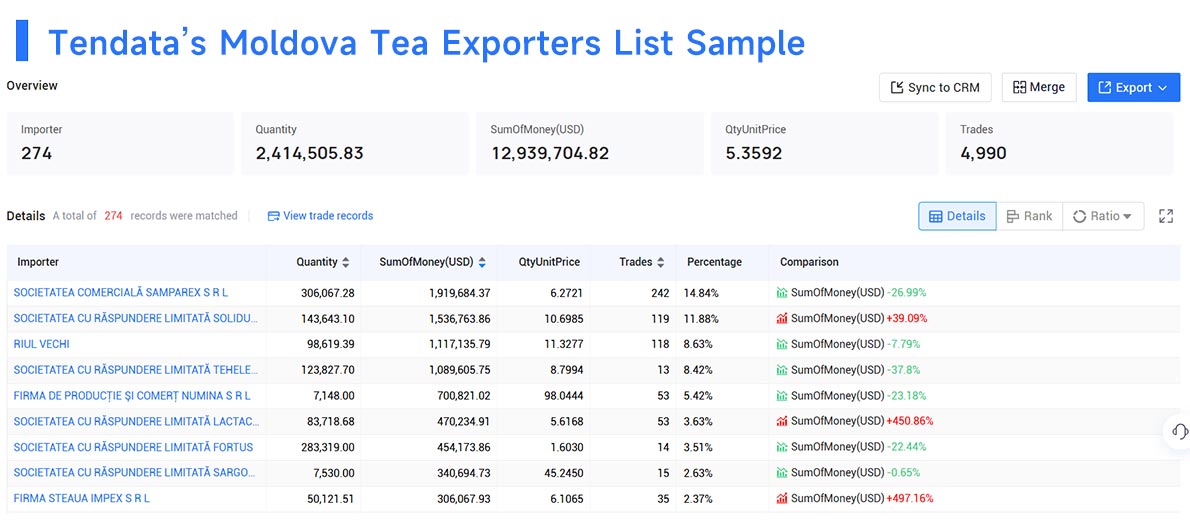Click the QtyUnitPrice overview card 5.3592
The image size is (1190, 525).
point(825,143)
